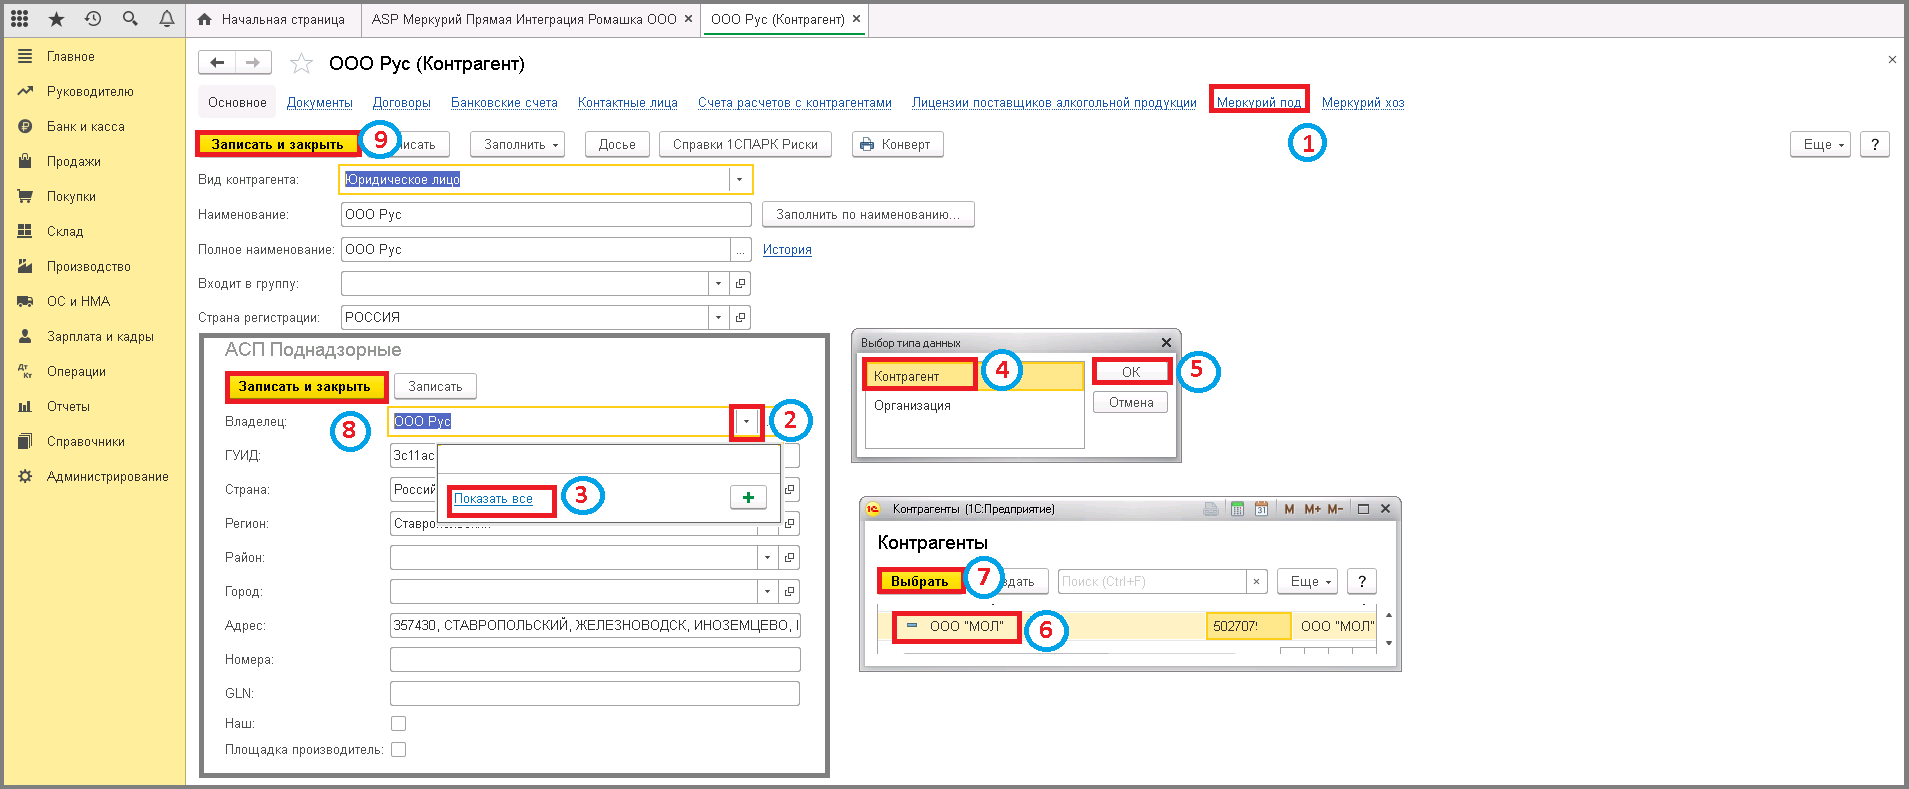Open the history clock icon
This screenshot has width=1909, height=789.
[93, 19]
